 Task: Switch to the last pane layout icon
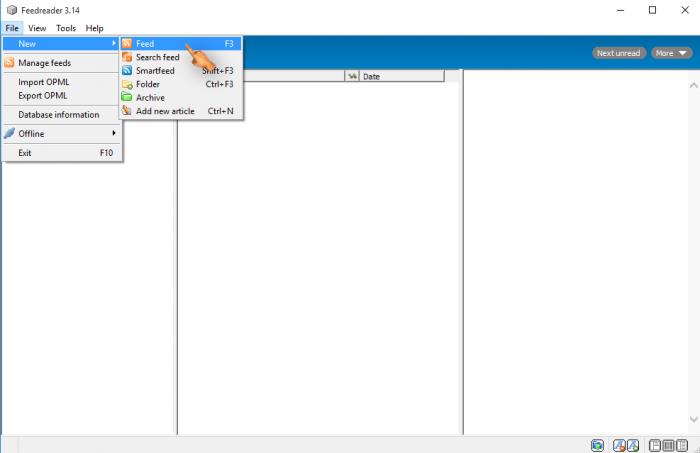click(682, 445)
